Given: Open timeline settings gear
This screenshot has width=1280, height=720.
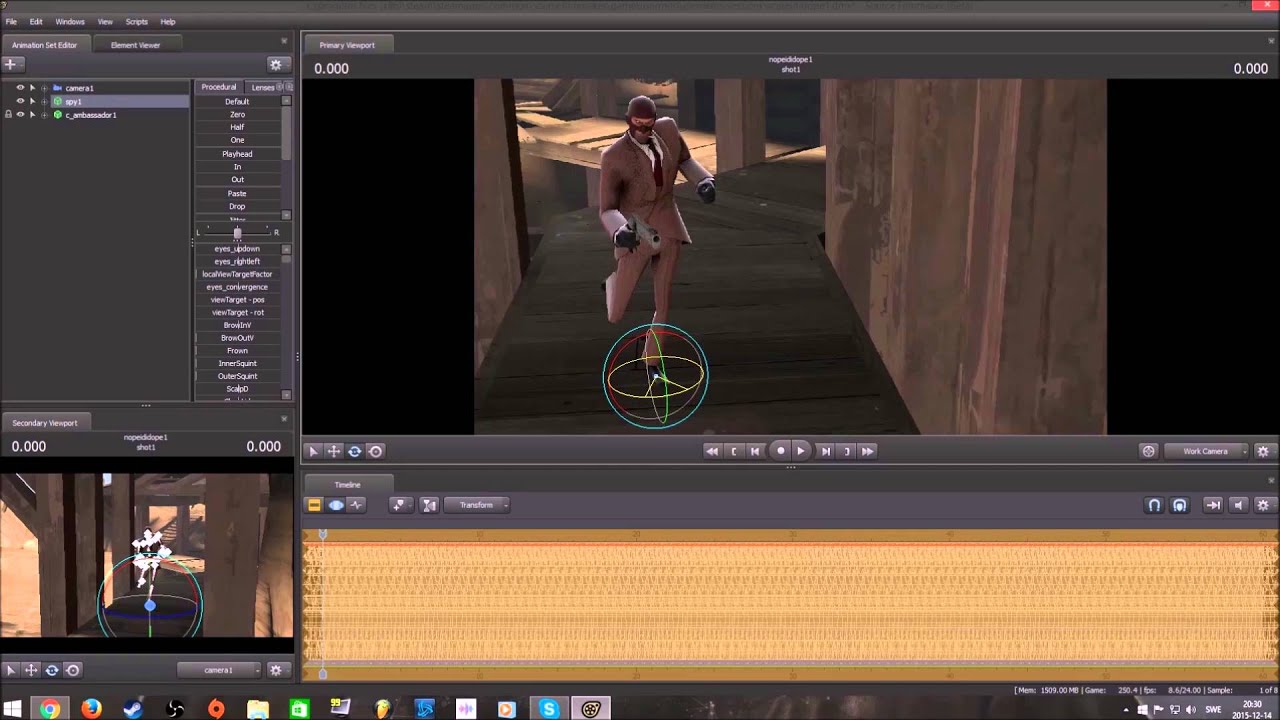Looking at the screenshot, I should click(1263, 505).
